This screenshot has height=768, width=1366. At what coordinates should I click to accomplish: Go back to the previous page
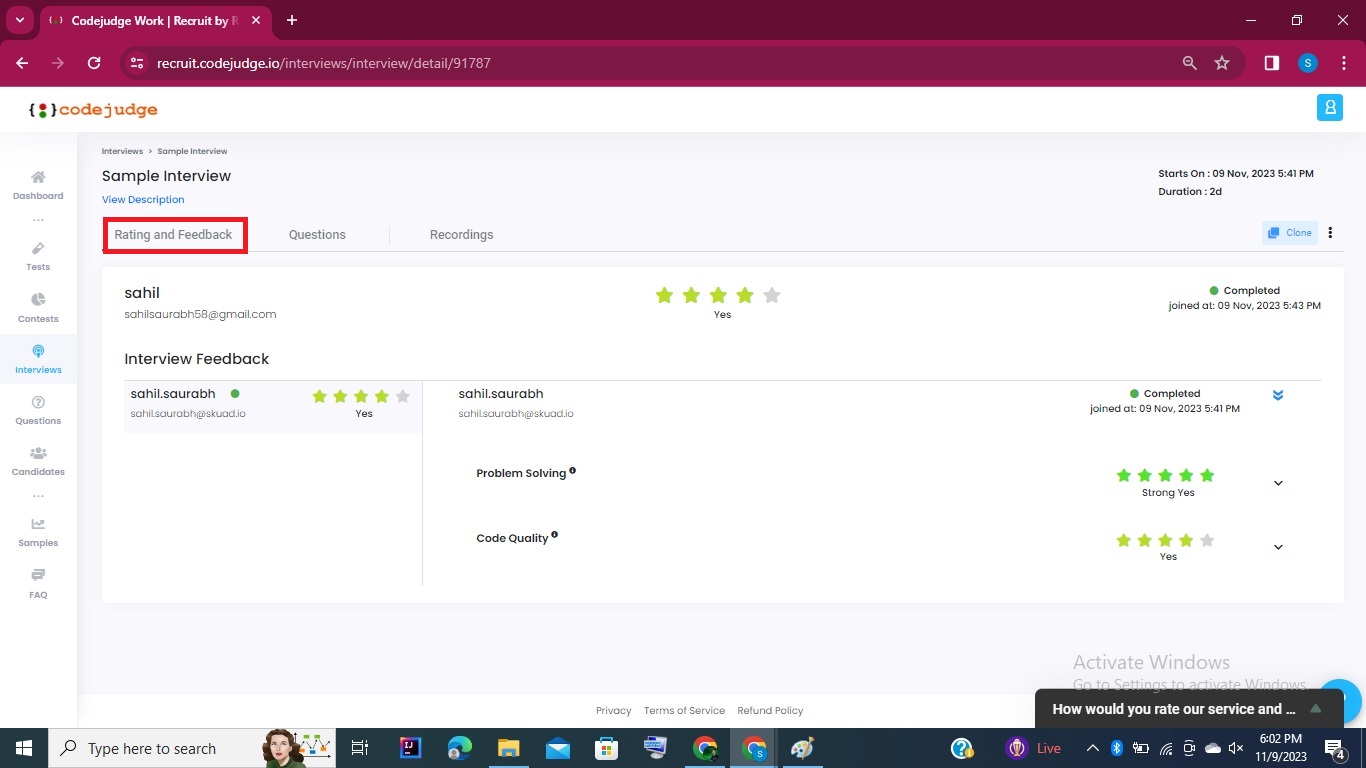tap(22, 63)
